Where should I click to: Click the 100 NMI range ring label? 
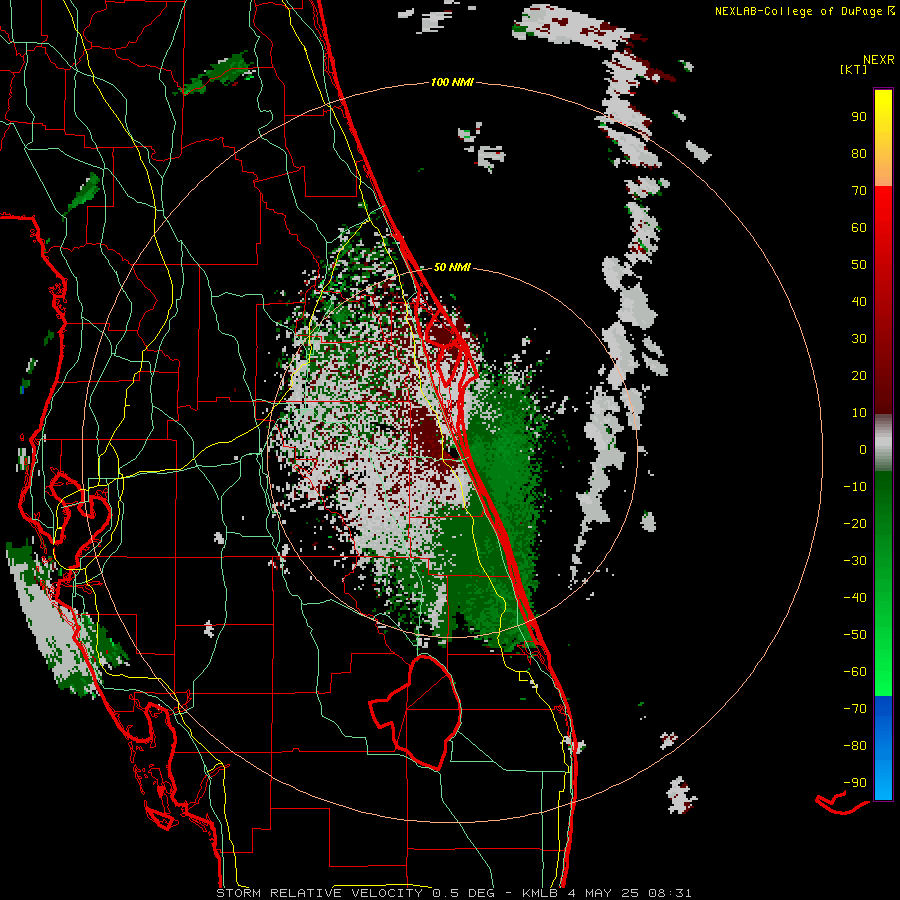tap(452, 82)
